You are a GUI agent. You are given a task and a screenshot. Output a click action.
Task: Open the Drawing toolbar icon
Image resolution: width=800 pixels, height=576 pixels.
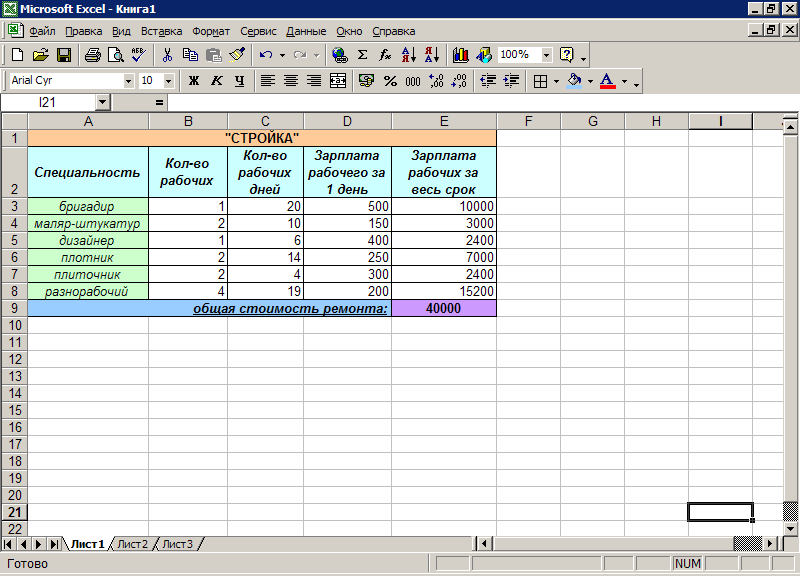pyautogui.click(x=484, y=55)
